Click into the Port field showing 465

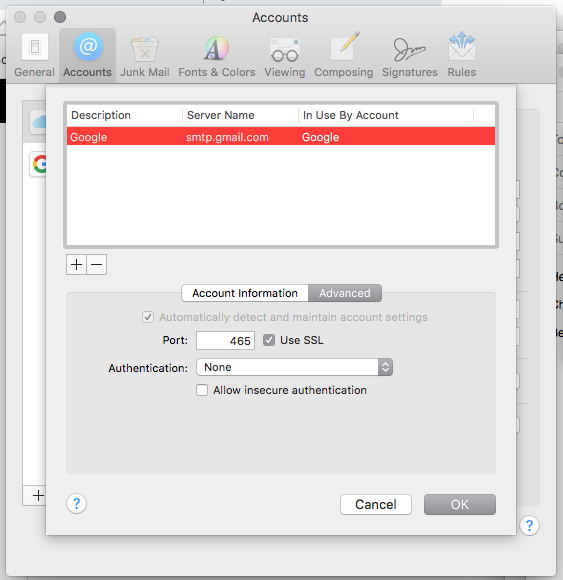tap(225, 341)
